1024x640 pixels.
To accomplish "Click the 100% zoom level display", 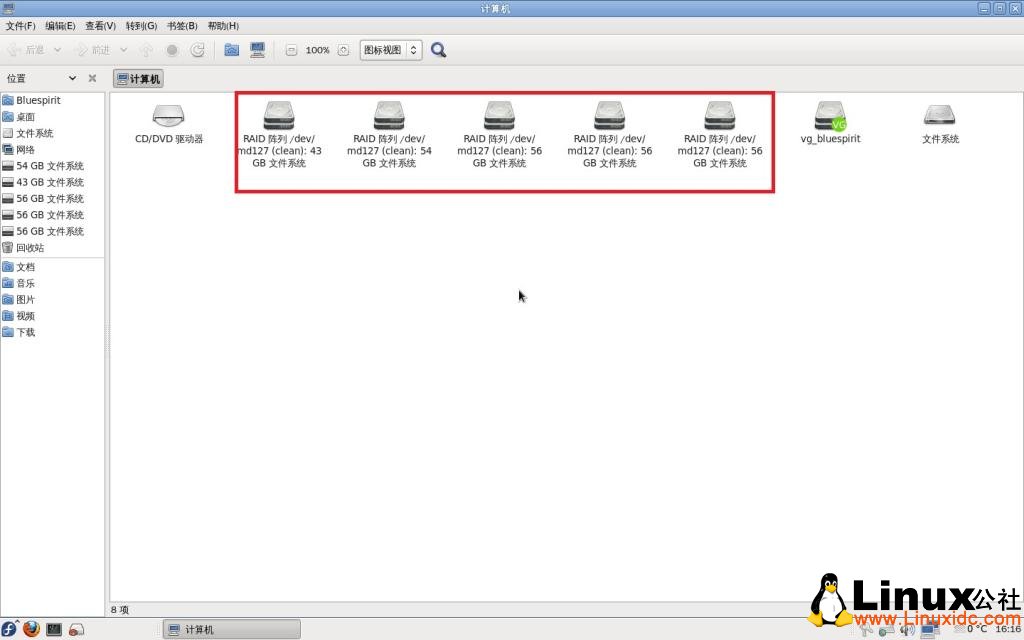I will (x=316, y=48).
